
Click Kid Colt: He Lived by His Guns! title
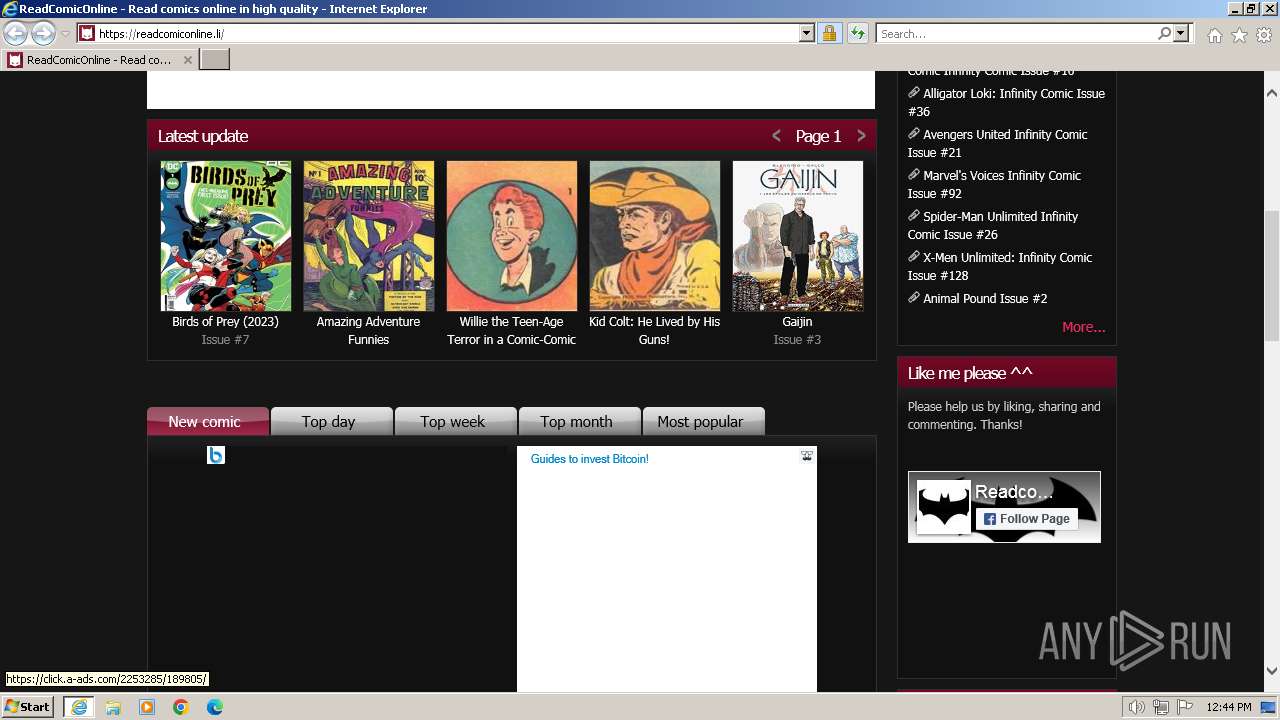[x=654, y=331]
